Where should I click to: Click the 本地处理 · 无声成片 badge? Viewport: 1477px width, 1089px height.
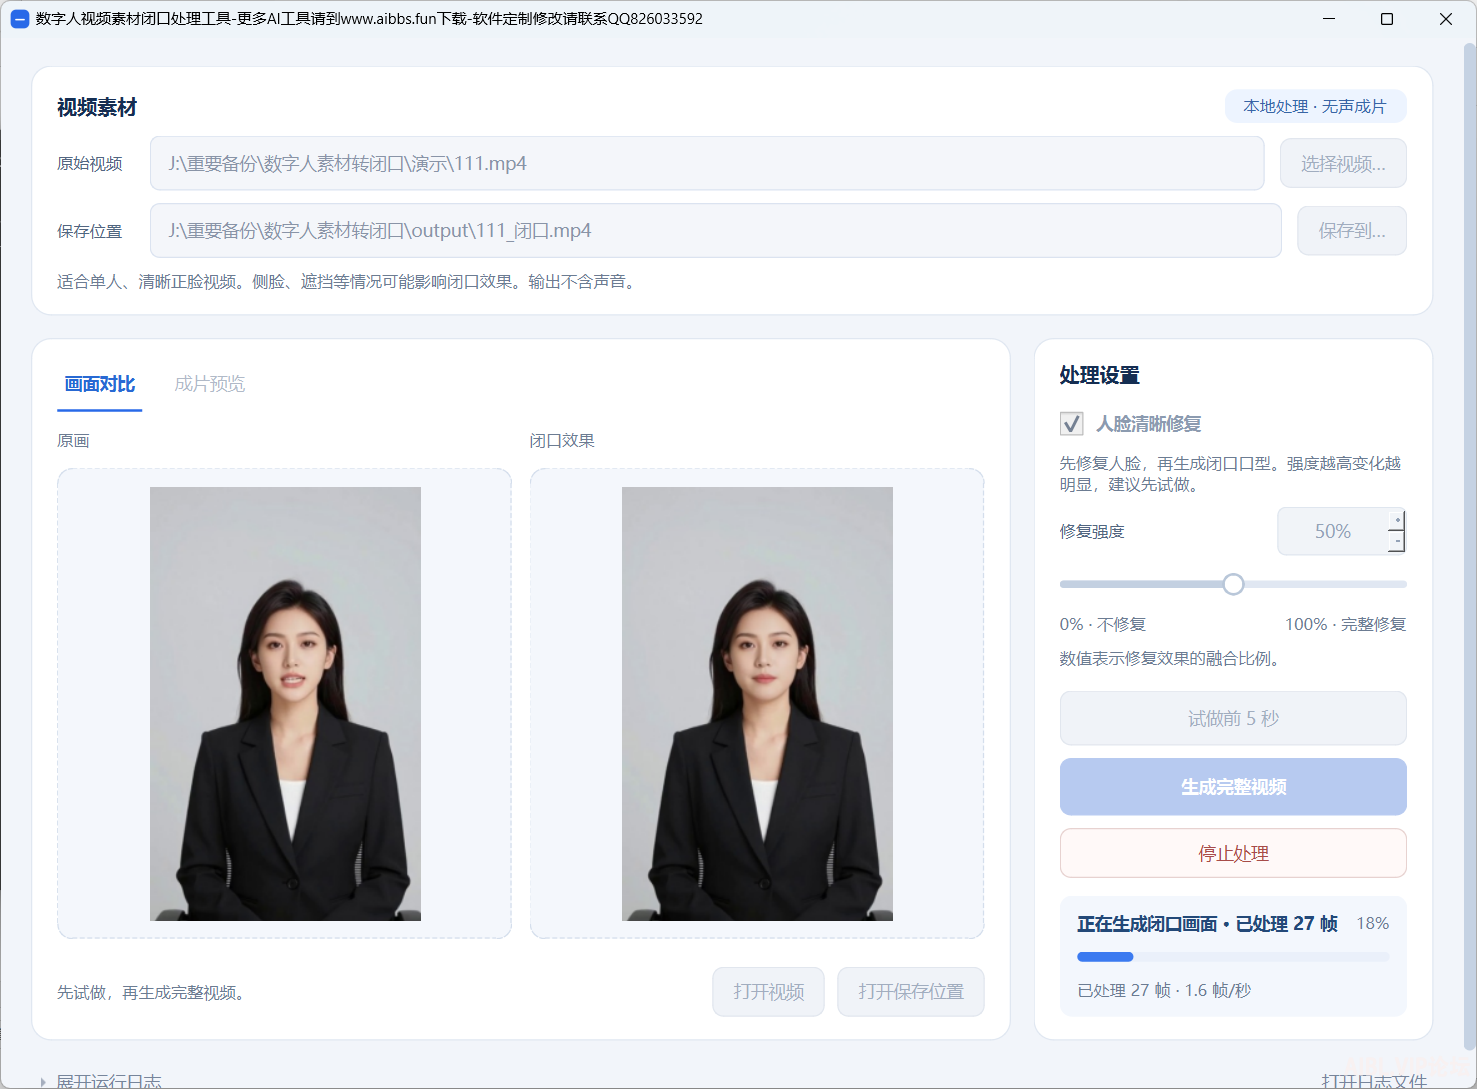[1315, 106]
